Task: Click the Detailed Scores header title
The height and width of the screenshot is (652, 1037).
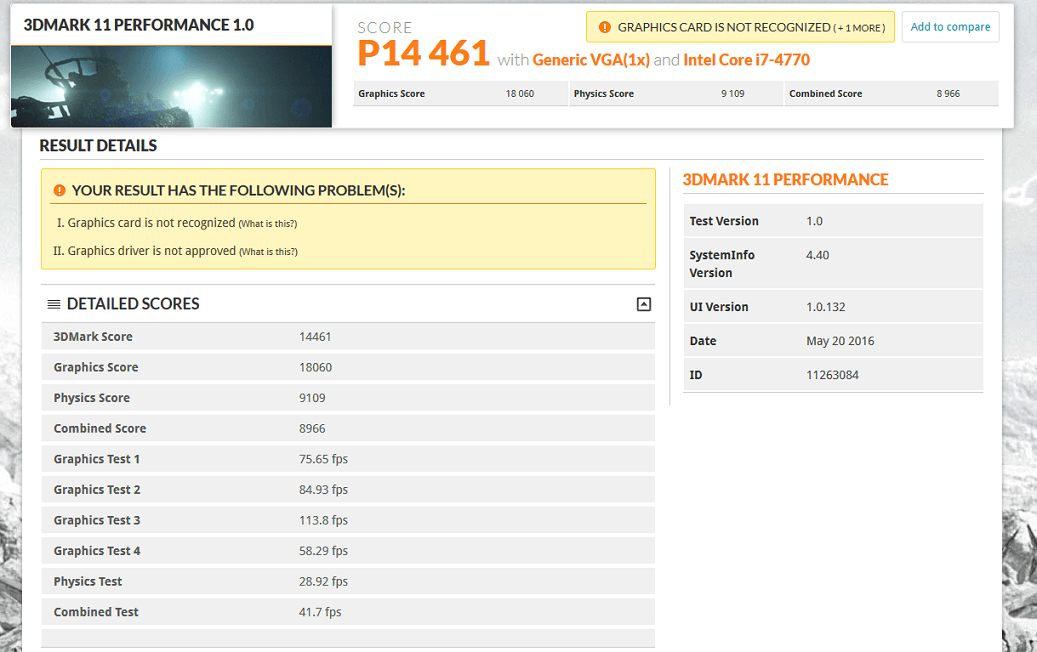Action: click(x=133, y=304)
